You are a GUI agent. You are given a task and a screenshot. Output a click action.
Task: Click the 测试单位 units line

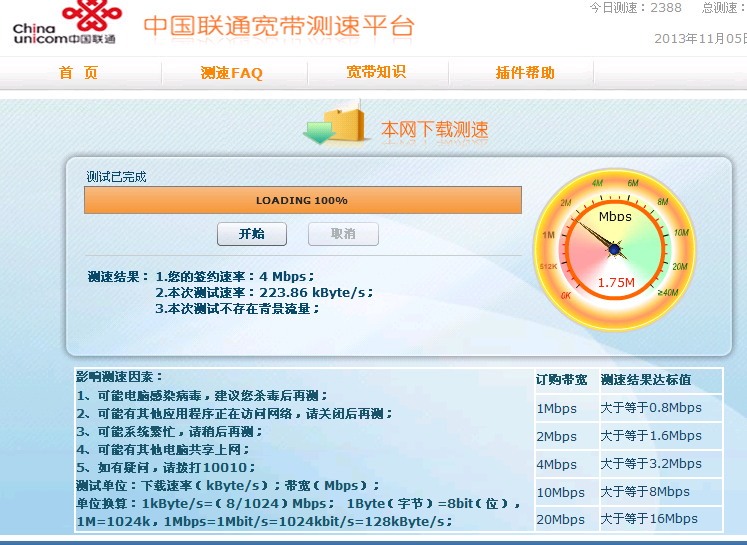click(228, 485)
